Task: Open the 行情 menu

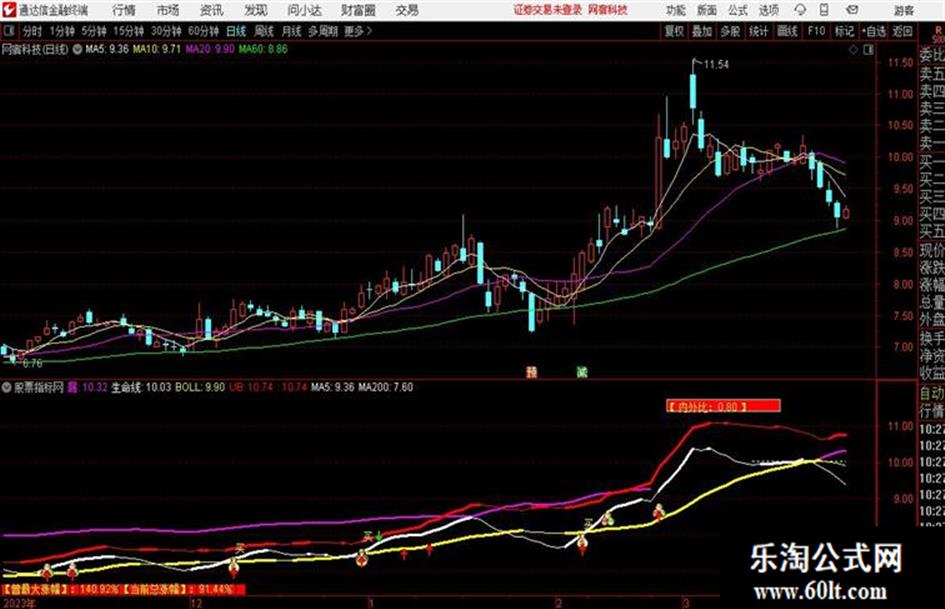Action: pos(124,10)
